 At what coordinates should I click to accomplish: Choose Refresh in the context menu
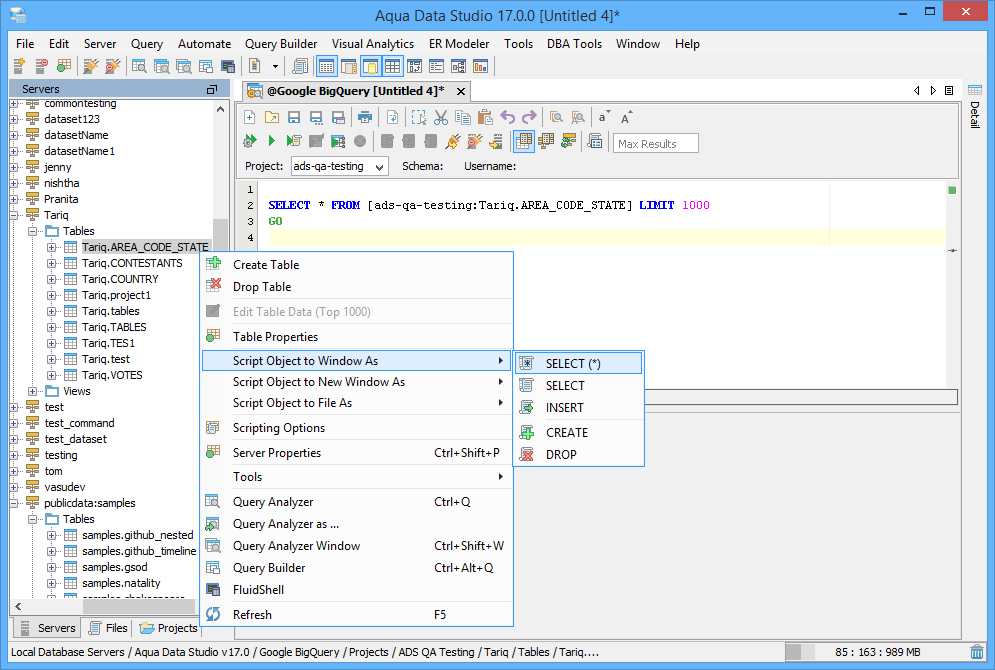(357, 615)
